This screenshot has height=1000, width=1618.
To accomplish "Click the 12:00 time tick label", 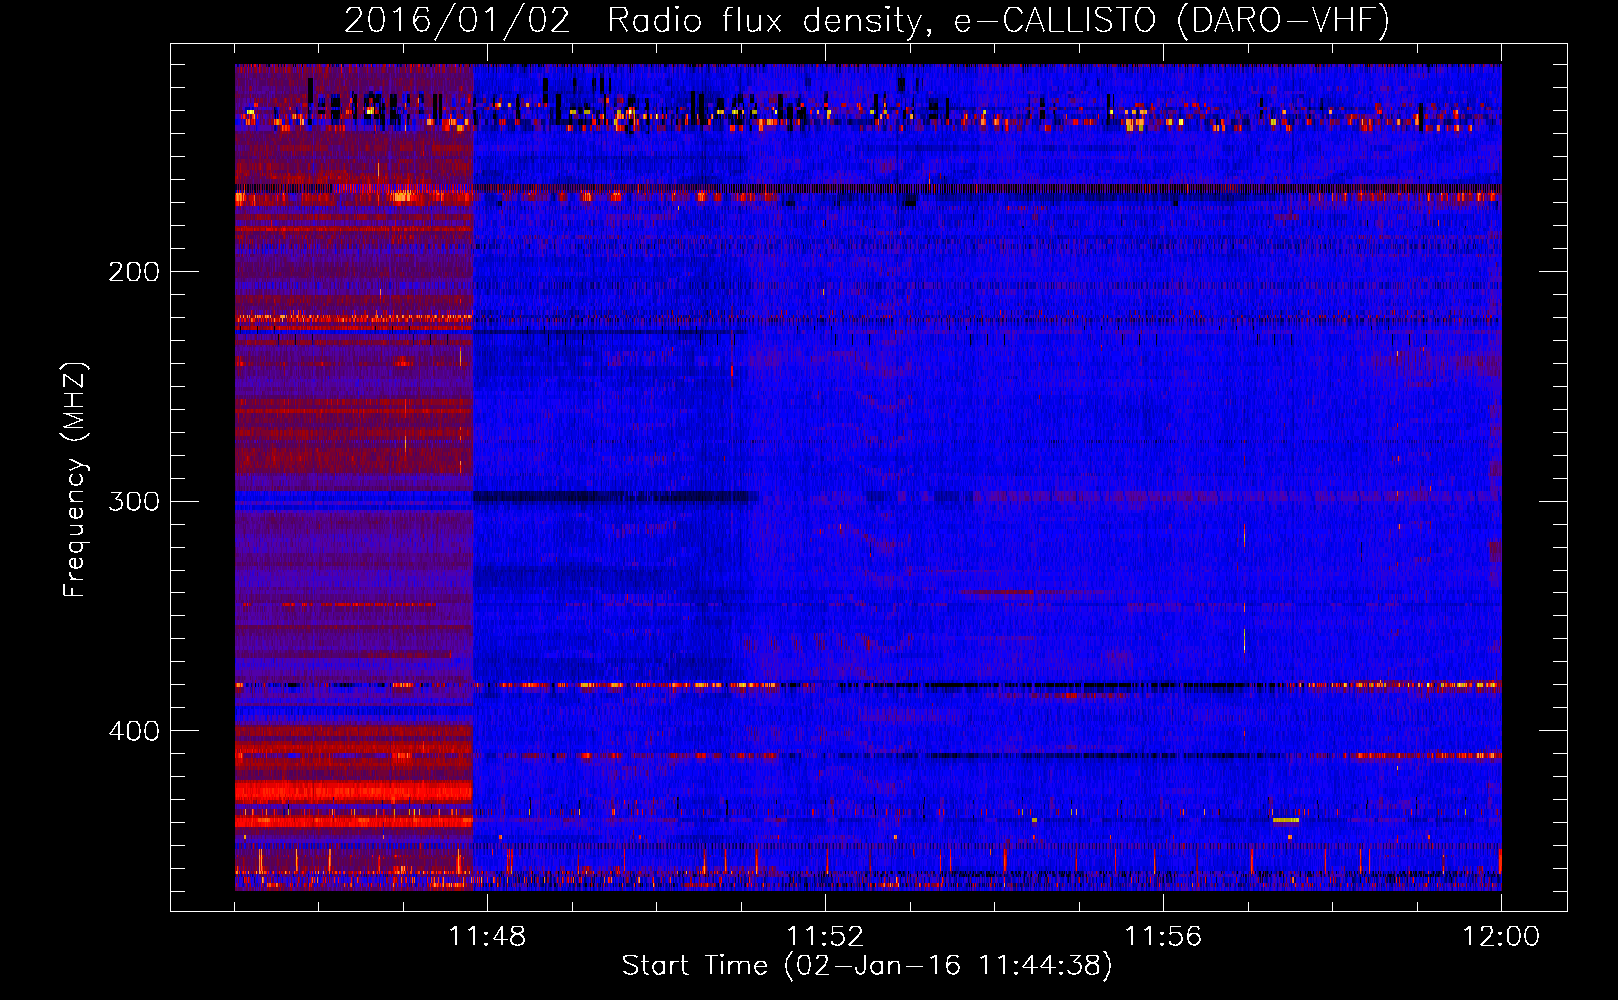I will (x=1501, y=937).
